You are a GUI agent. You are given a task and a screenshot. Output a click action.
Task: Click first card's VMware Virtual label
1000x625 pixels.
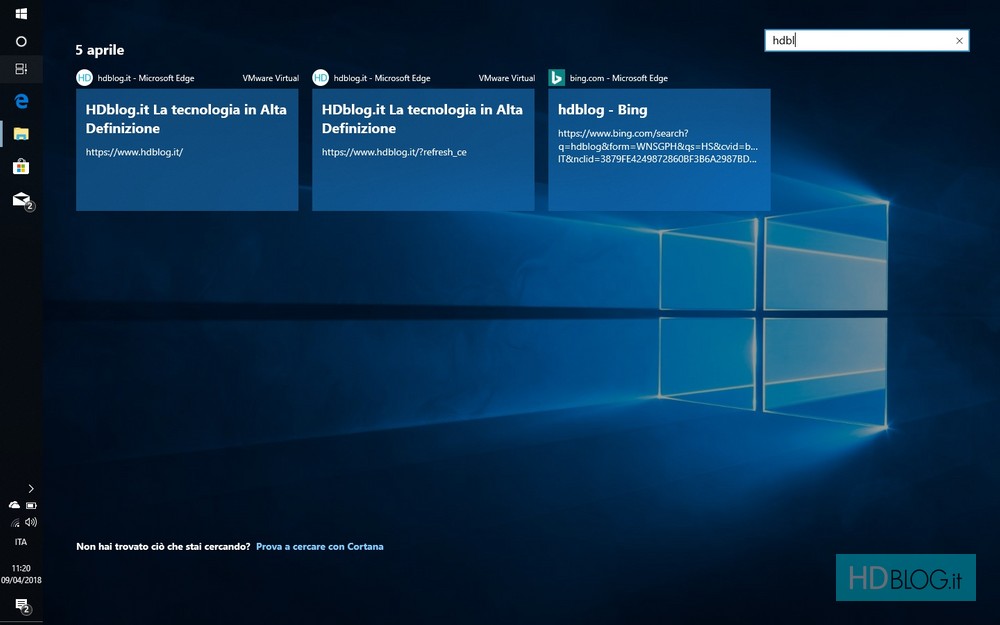click(x=270, y=78)
